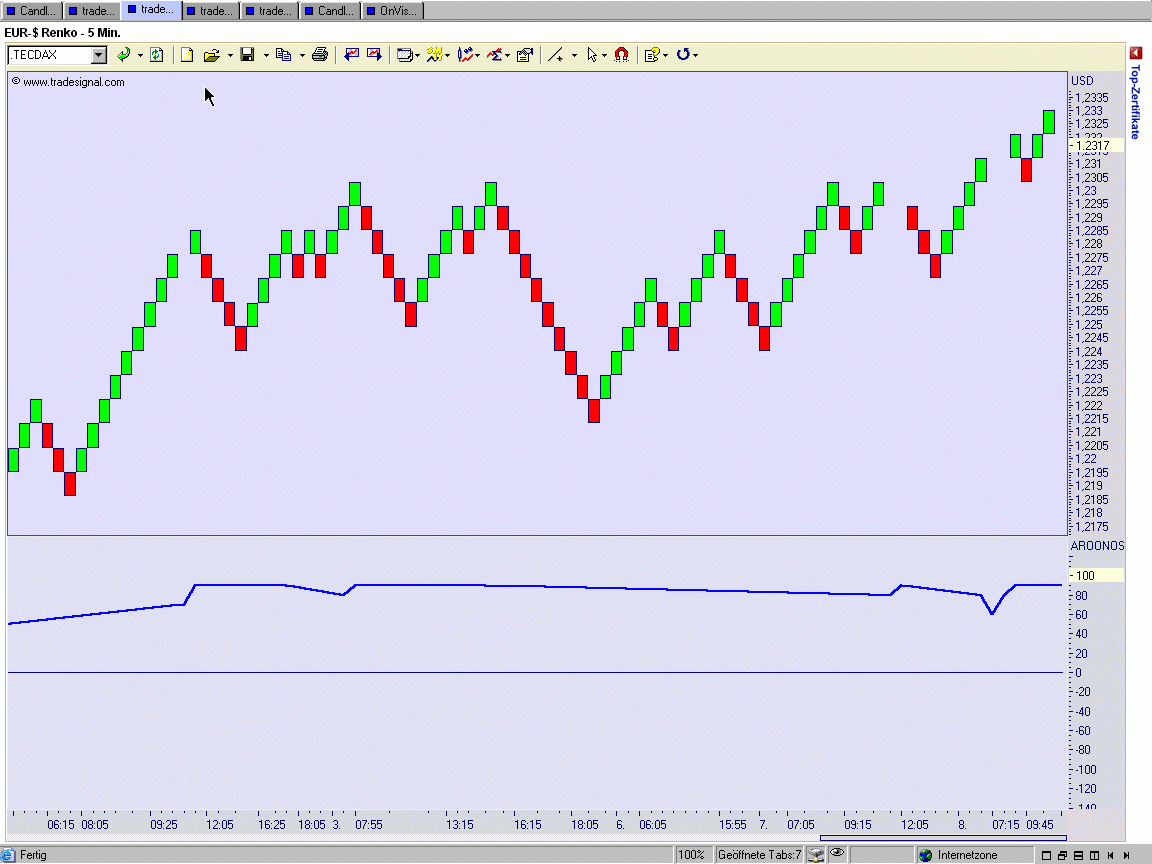Toggle the eye icon in the status bar
This screenshot has height=864, width=1152.
(x=837, y=854)
